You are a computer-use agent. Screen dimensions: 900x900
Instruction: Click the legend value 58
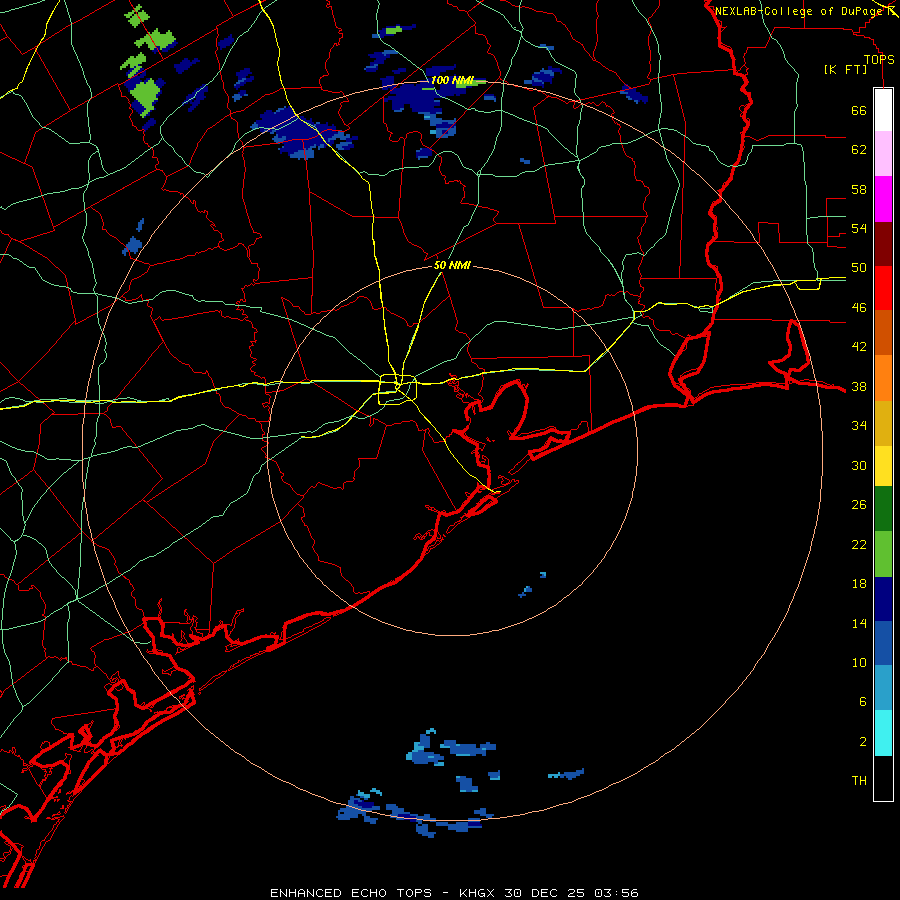pyautogui.click(x=859, y=189)
